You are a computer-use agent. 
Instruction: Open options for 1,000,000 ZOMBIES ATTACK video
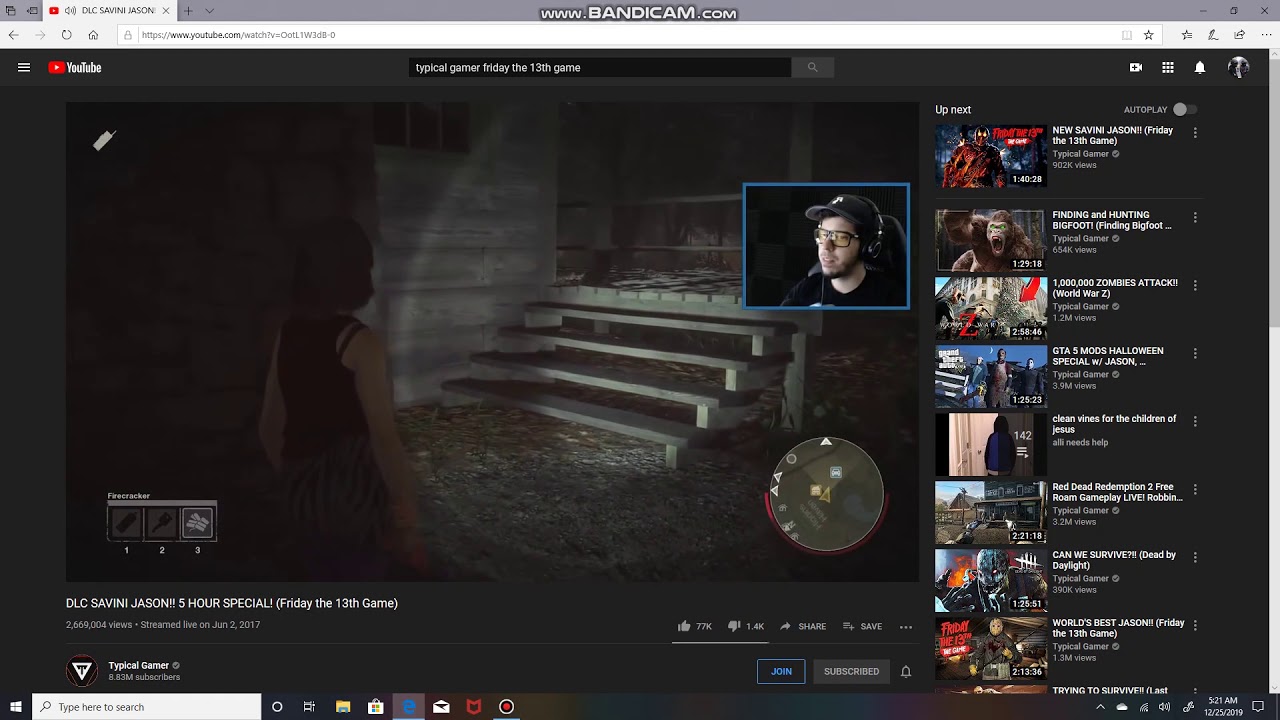pyautogui.click(x=1195, y=285)
